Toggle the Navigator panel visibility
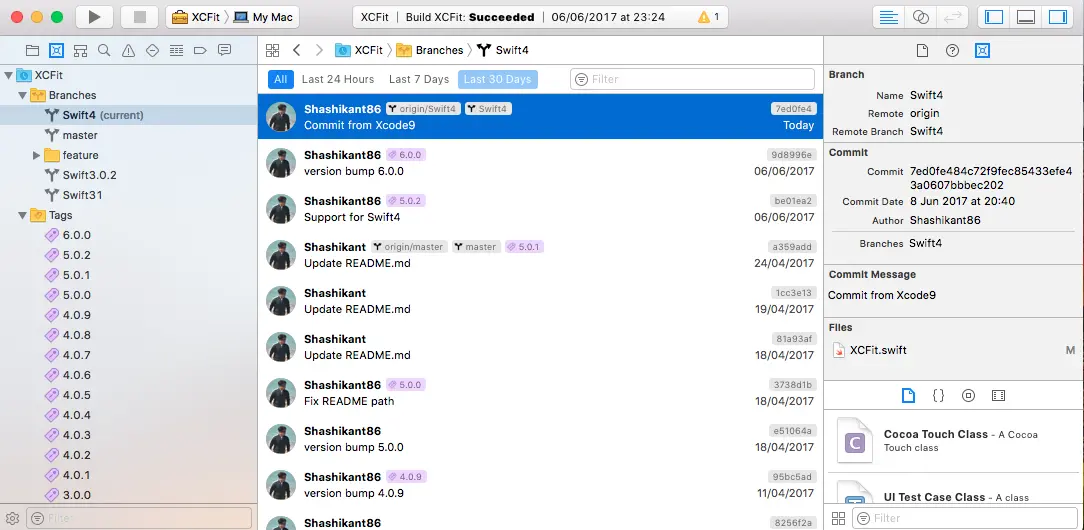Screen dimensions: 1084x530 point(994,17)
